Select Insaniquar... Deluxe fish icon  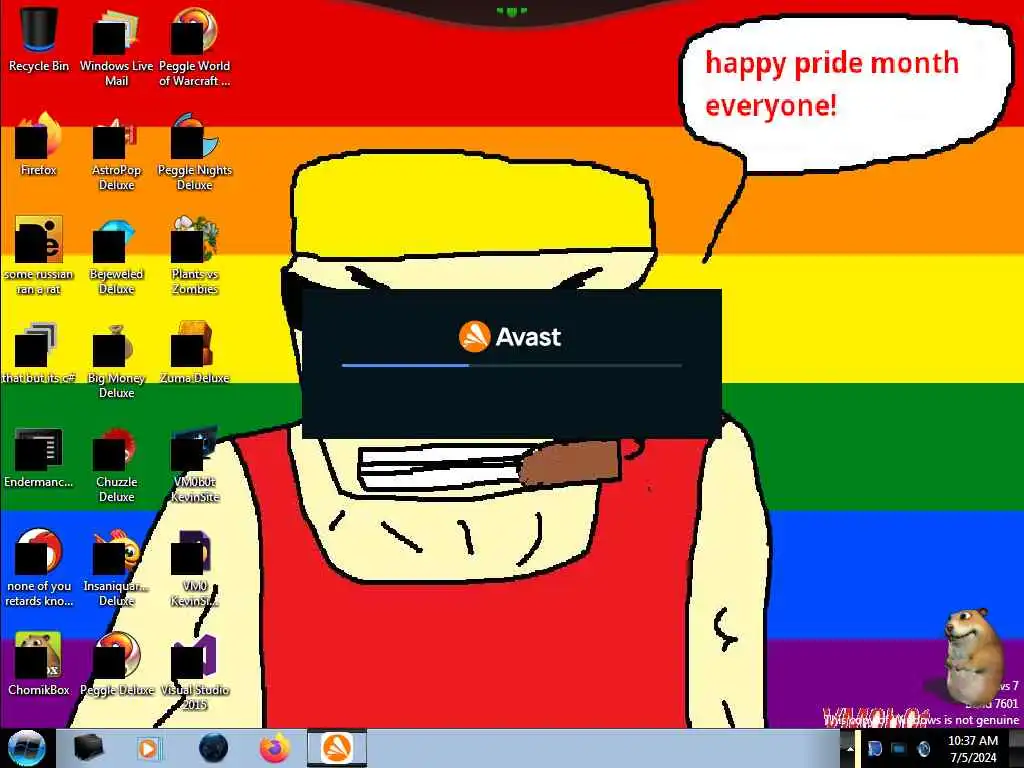click(x=116, y=568)
